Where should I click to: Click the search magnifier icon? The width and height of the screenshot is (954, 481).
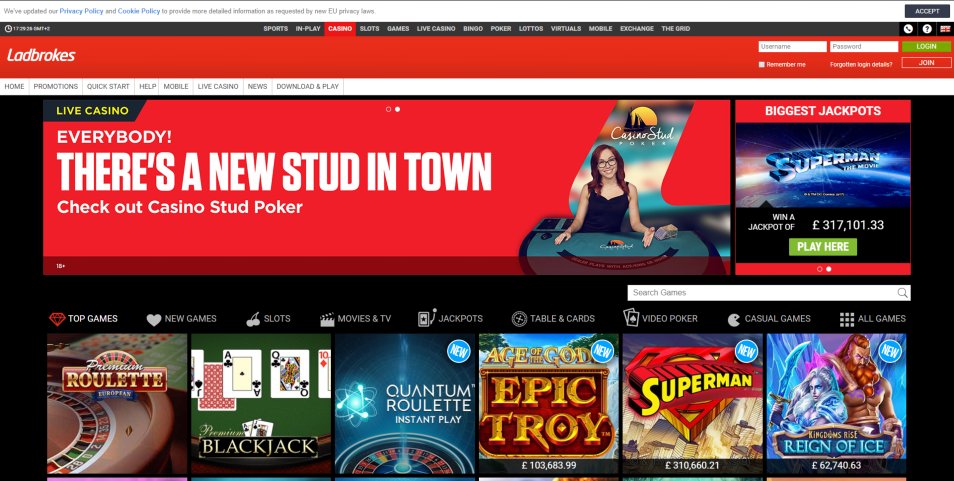902,292
